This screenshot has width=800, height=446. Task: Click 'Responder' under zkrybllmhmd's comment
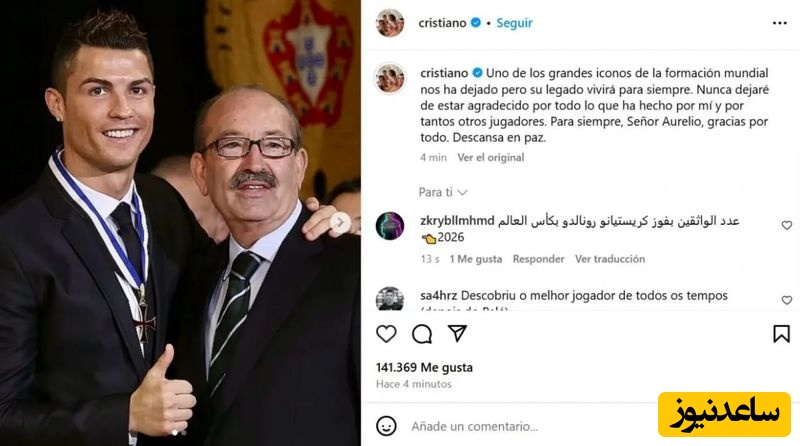point(538,259)
